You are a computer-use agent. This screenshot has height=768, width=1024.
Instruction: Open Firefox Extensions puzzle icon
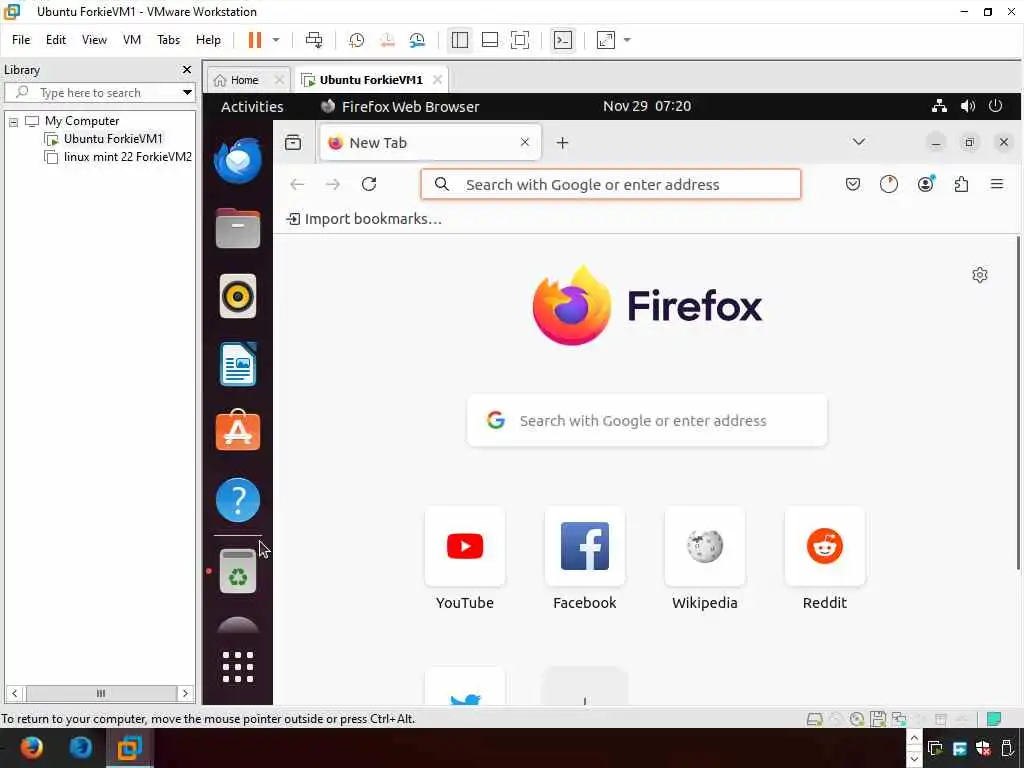click(961, 184)
